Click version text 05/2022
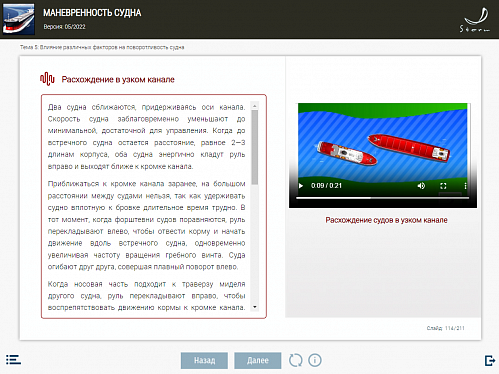The width and height of the screenshot is (499, 374). (64, 27)
